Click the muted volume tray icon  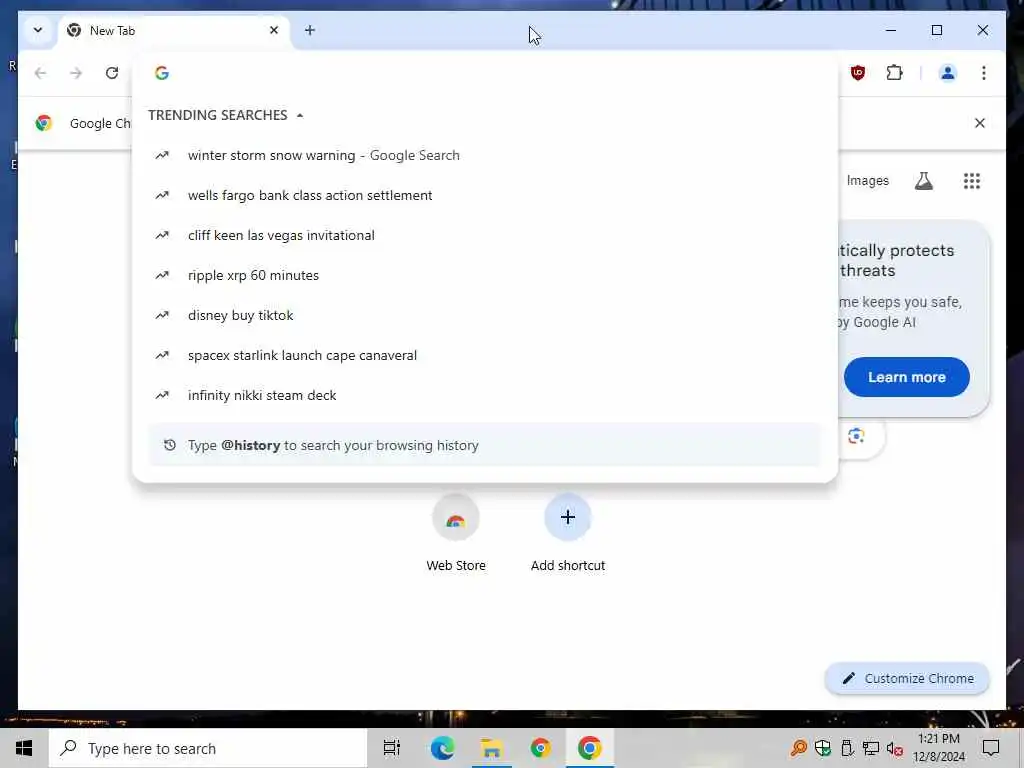[895, 749]
